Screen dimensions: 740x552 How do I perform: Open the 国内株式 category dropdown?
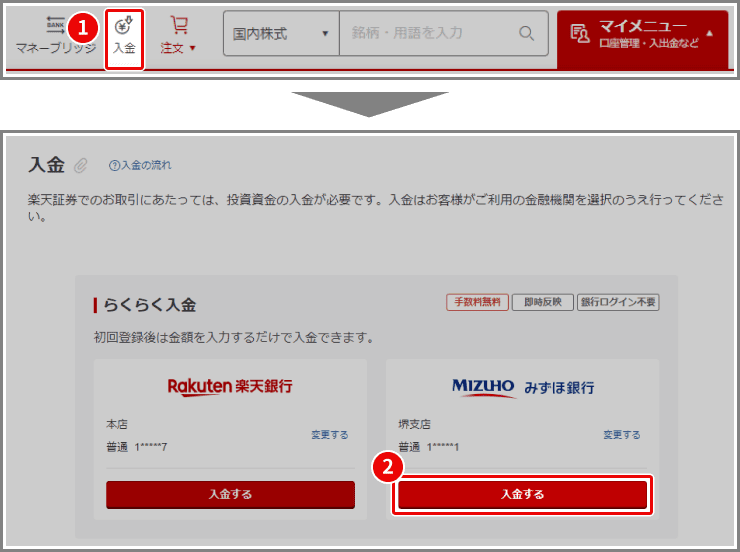pos(280,33)
